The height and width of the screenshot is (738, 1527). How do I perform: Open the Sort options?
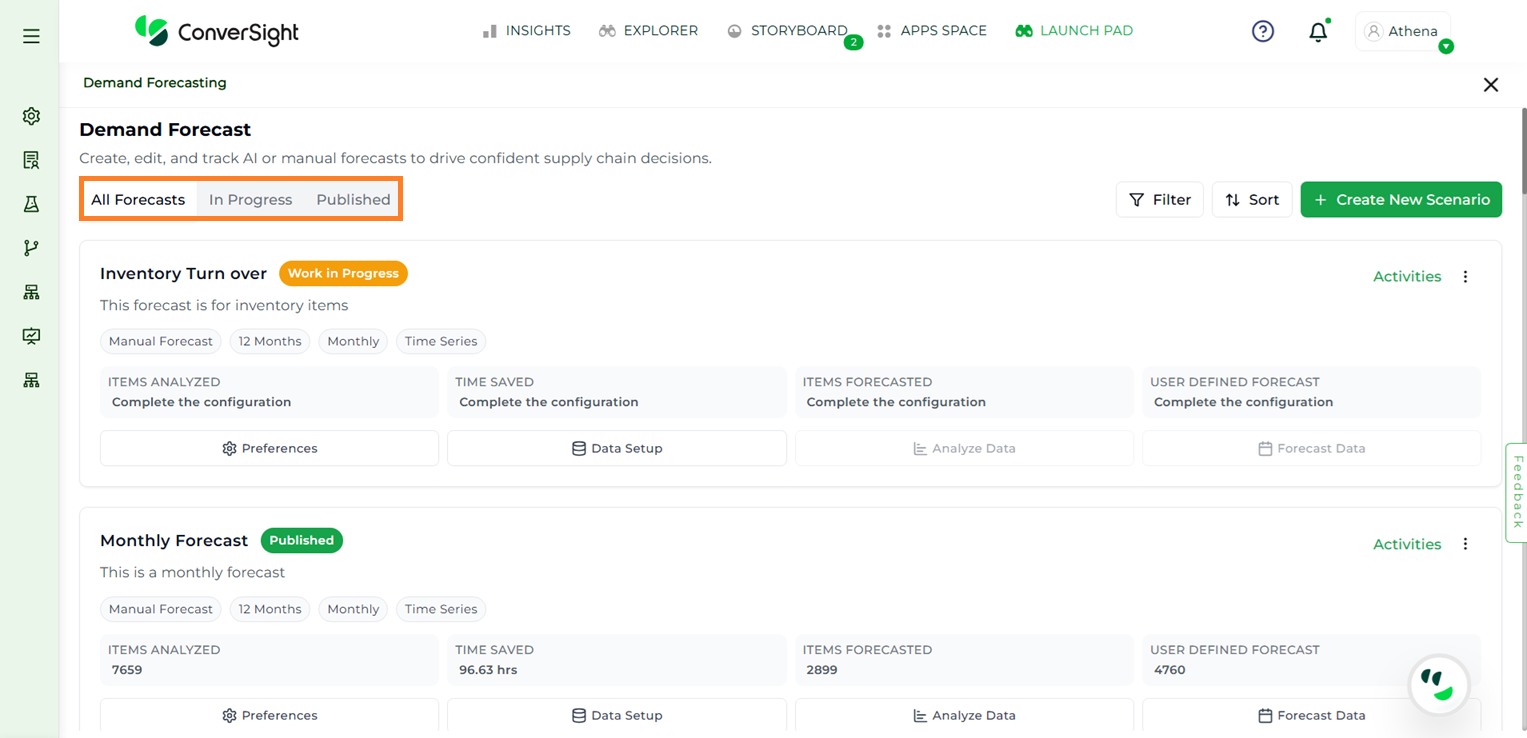1252,200
